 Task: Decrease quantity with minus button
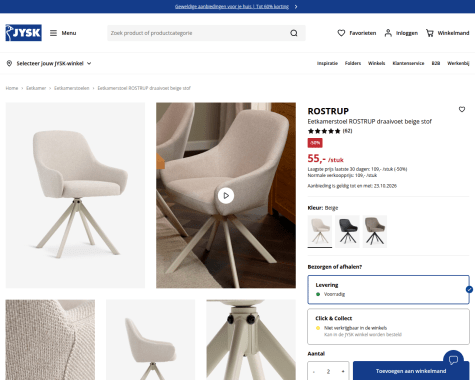coord(314,371)
